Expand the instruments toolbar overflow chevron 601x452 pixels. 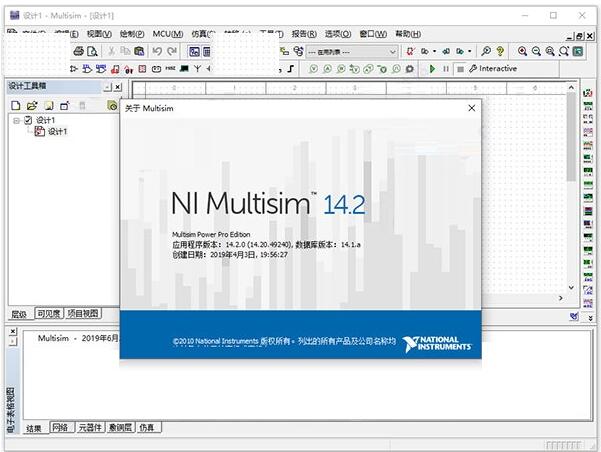click(x=590, y=318)
